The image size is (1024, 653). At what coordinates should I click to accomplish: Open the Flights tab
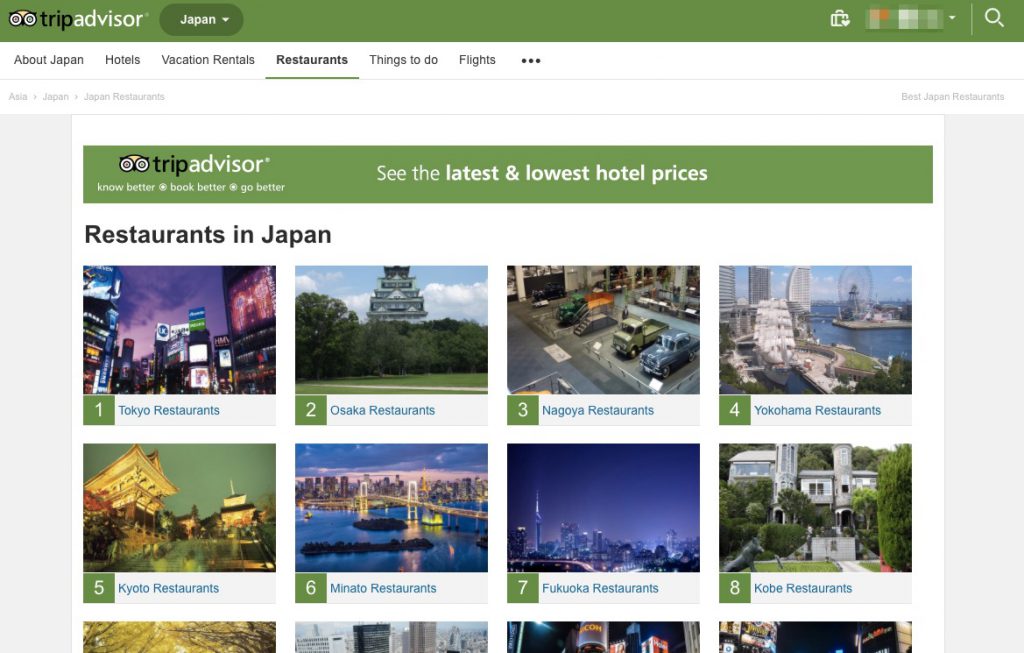(x=477, y=60)
